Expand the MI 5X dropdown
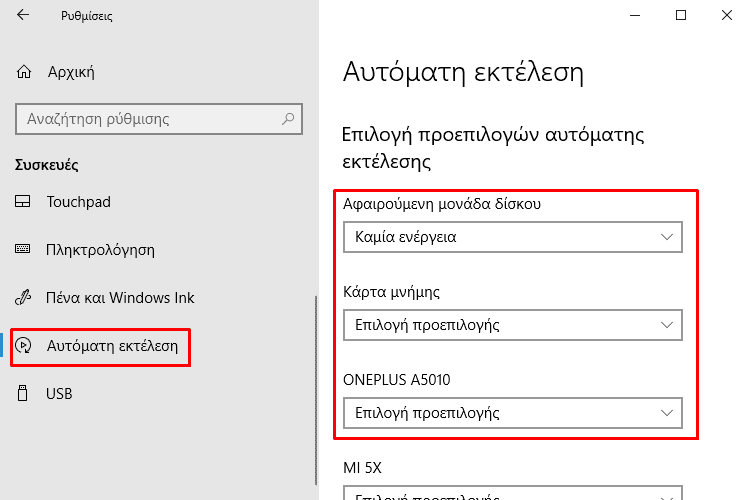Image resolution: width=750 pixels, height=500 pixels. (x=512, y=494)
